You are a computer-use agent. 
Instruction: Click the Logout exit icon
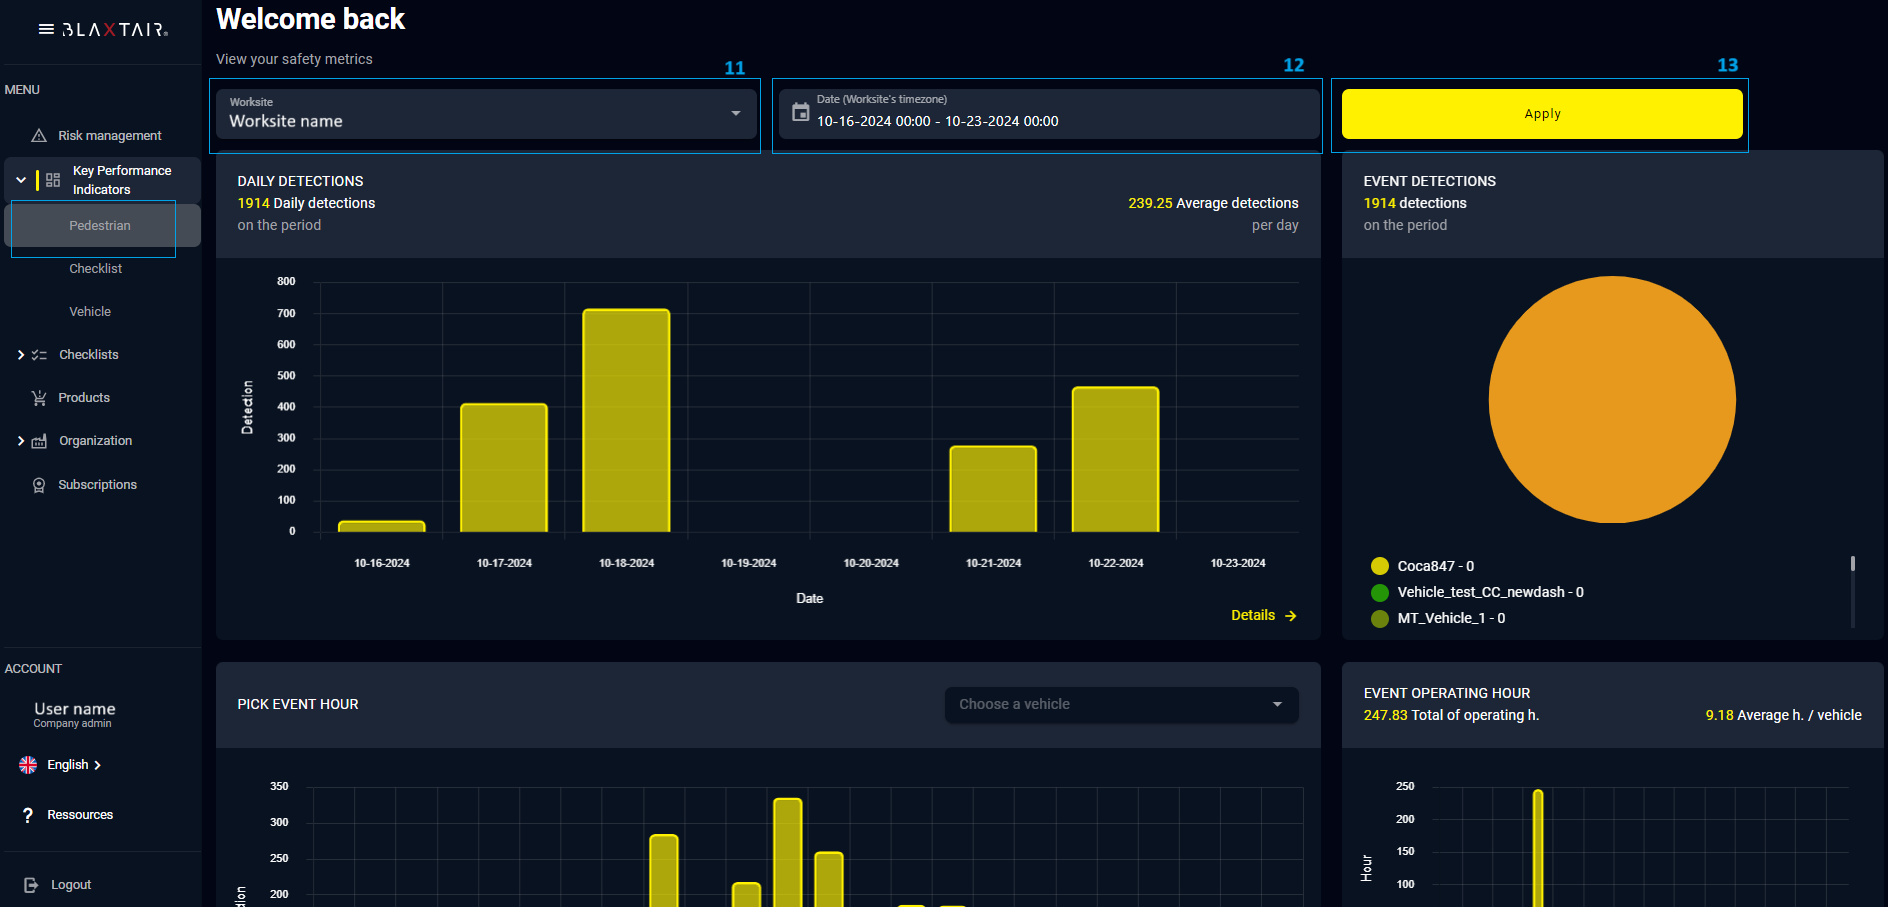(31, 885)
